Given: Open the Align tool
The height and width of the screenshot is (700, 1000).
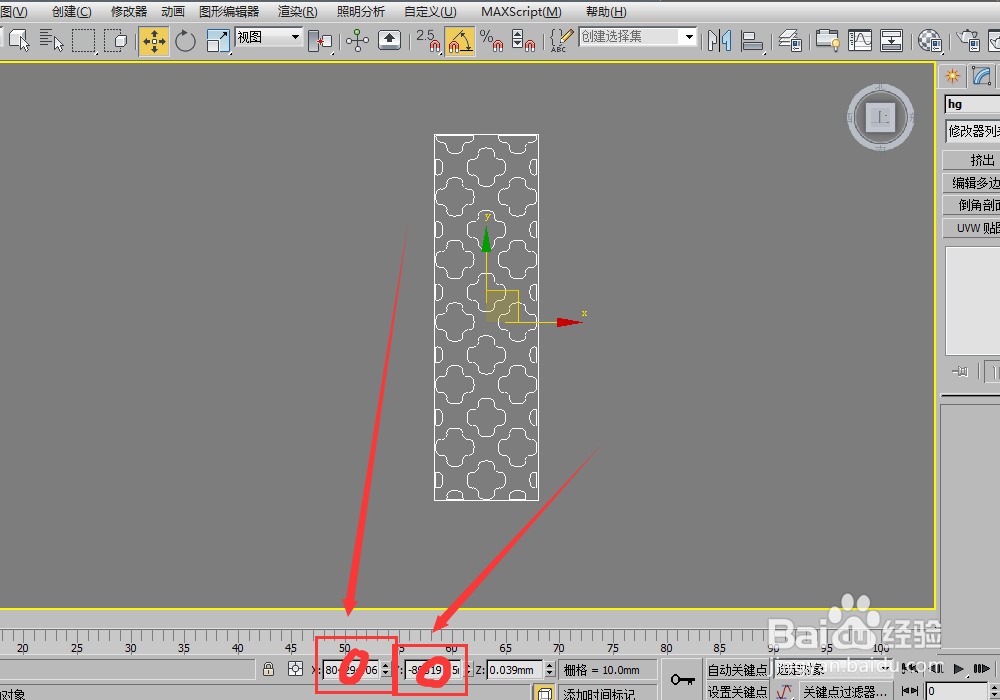Looking at the screenshot, I should coord(752,41).
